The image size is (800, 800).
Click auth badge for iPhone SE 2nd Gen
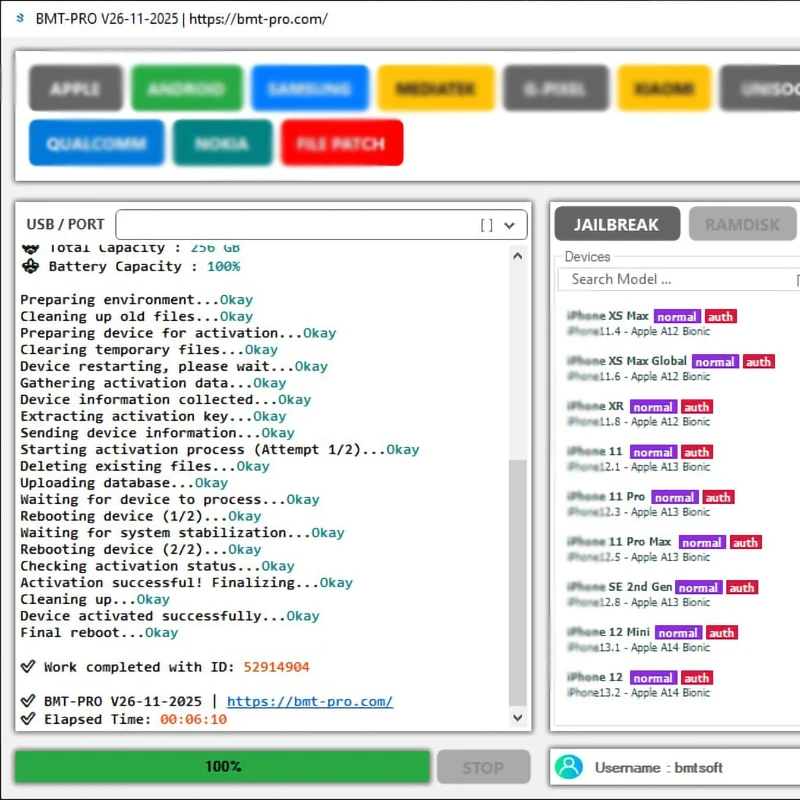(742, 587)
